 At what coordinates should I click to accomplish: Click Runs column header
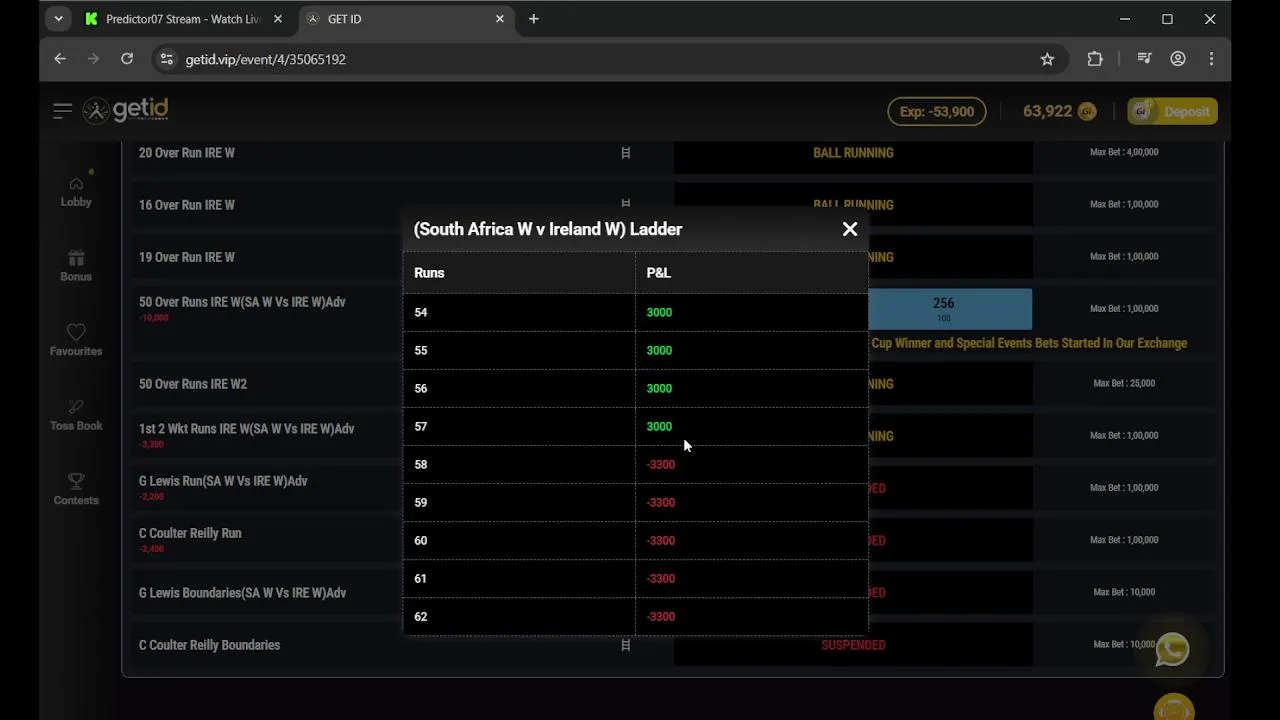429,273
